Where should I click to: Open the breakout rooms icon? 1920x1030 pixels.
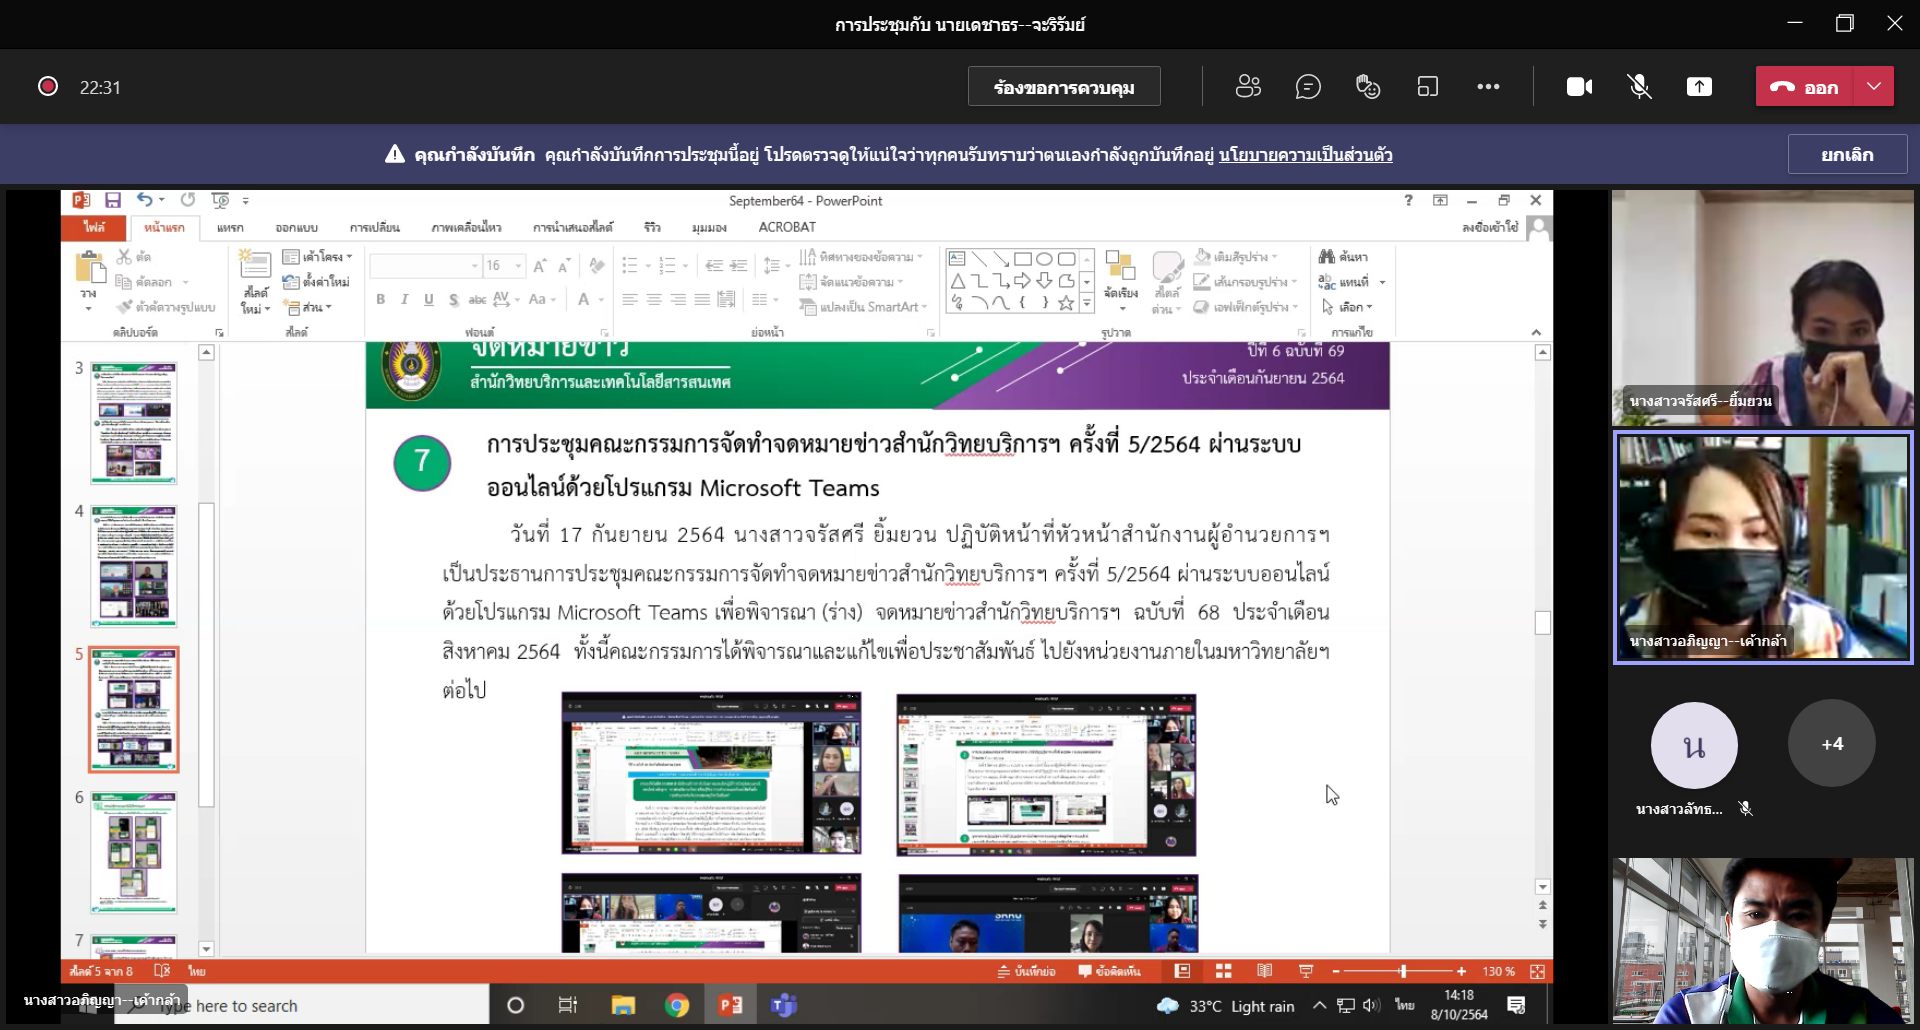[x=1428, y=87]
